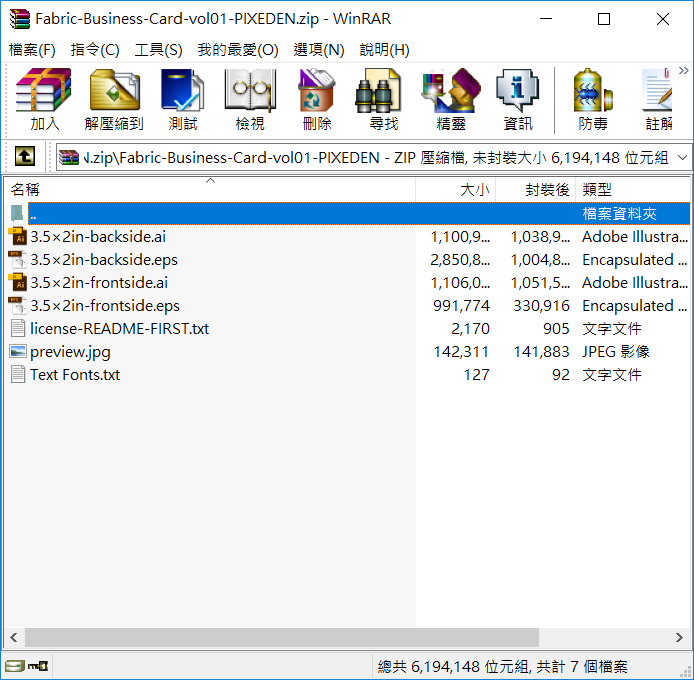Select file Text Fonts.txt
The height and width of the screenshot is (680, 694).
click(x=349, y=375)
